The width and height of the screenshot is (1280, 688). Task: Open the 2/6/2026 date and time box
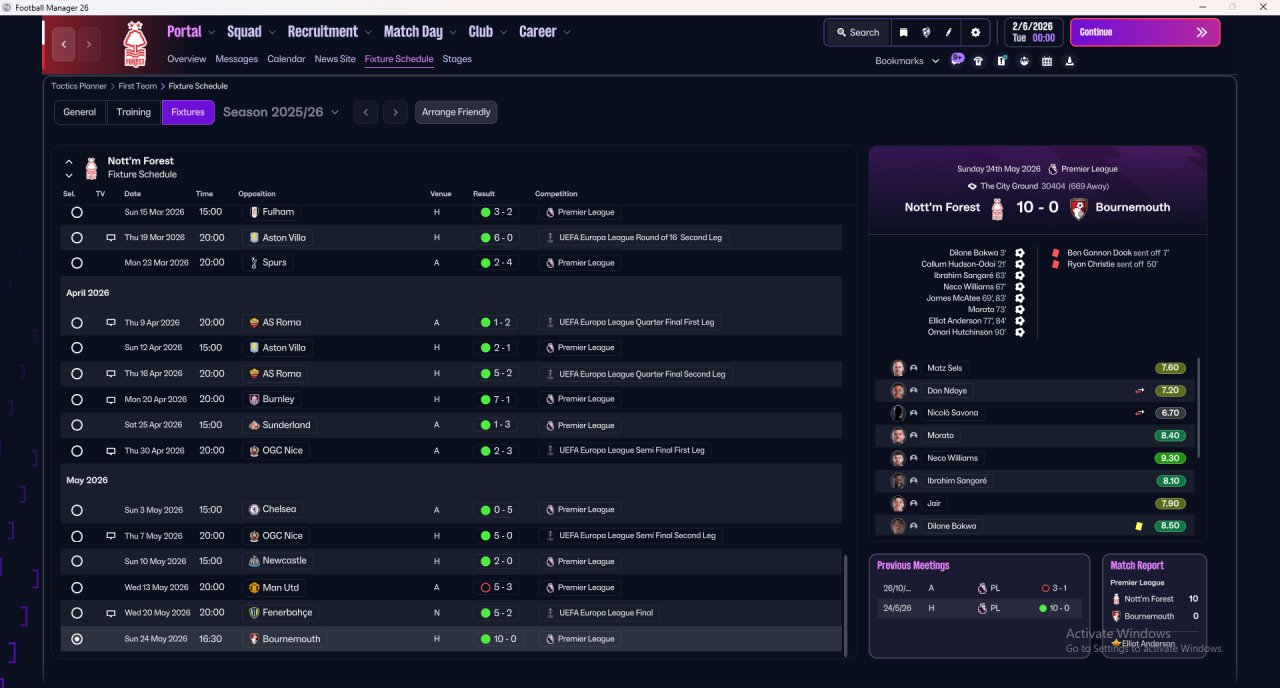tap(1033, 32)
